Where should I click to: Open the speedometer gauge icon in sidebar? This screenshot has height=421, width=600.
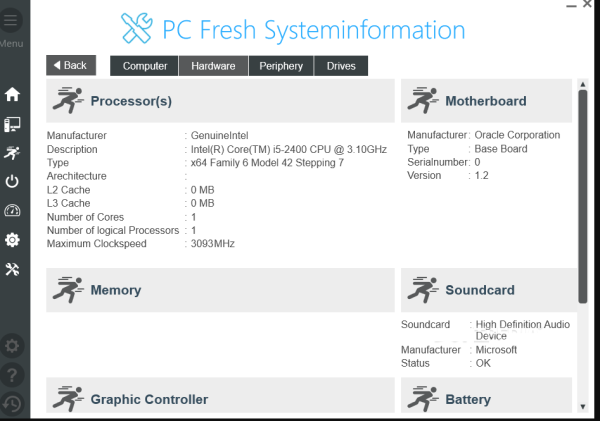[x=12, y=210]
